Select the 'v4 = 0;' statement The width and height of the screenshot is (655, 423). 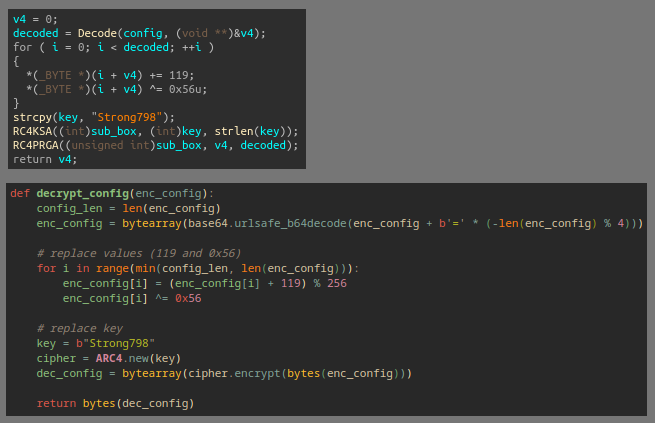coord(36,19)
